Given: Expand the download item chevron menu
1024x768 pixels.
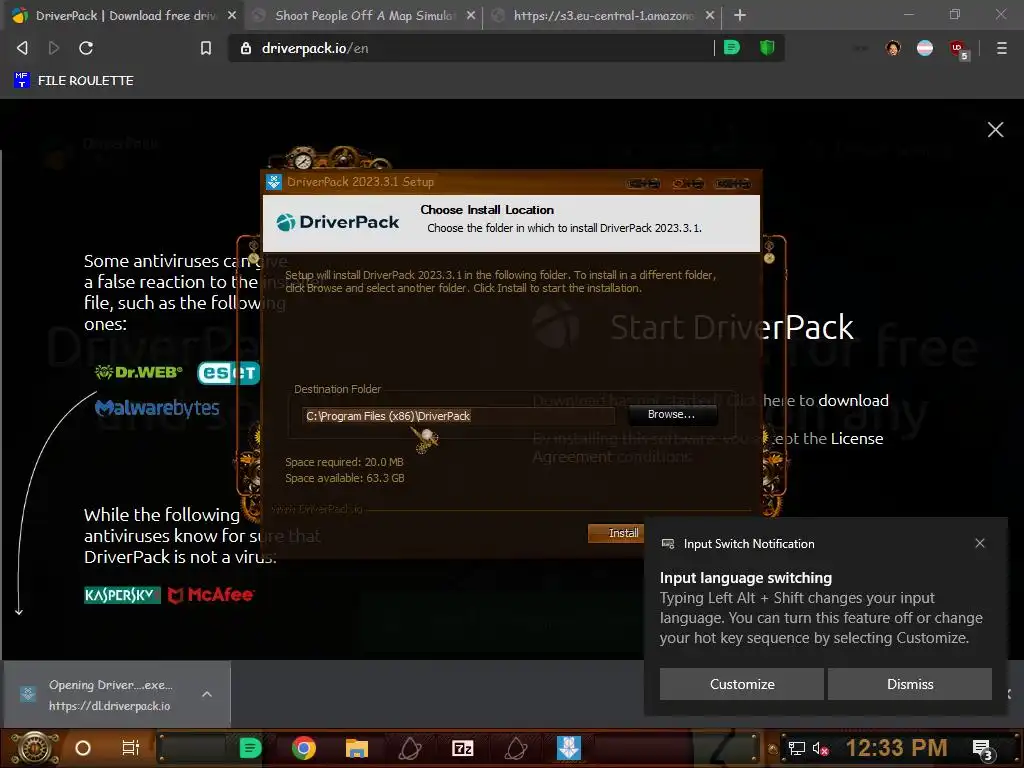Looking at the screenshot, I should click(x=206, y=694).
